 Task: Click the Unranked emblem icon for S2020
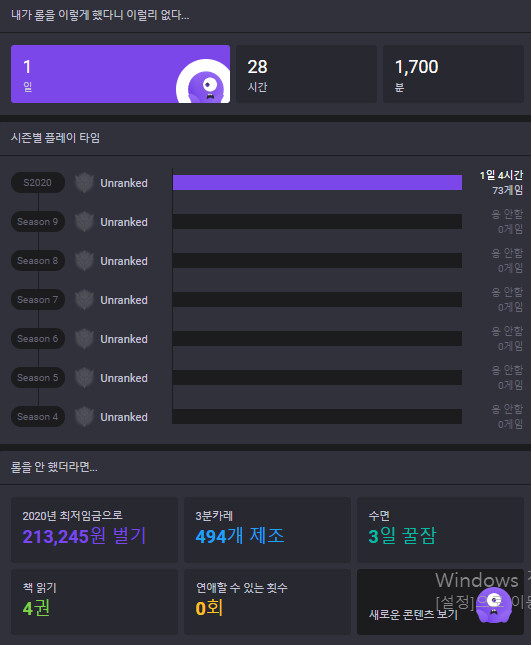[x=84, y=183]
